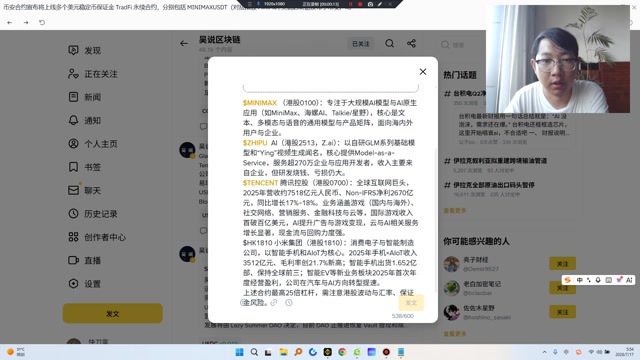Screen dimensions: 640x360
Task: Click the link icon in composer toolbar
Action: (274, 302)
